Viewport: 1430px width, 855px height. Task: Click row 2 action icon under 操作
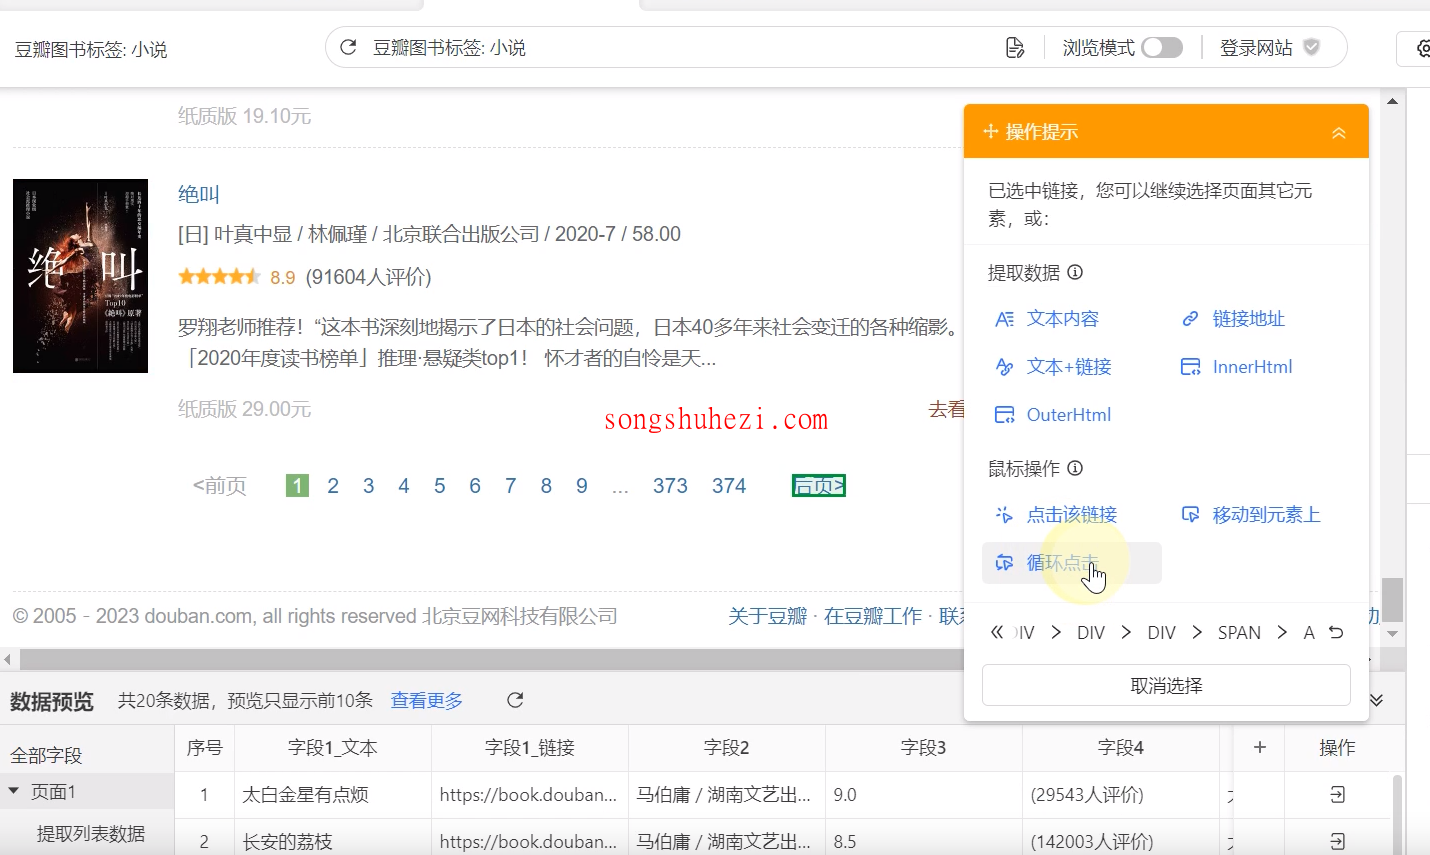click(1338, 841)
